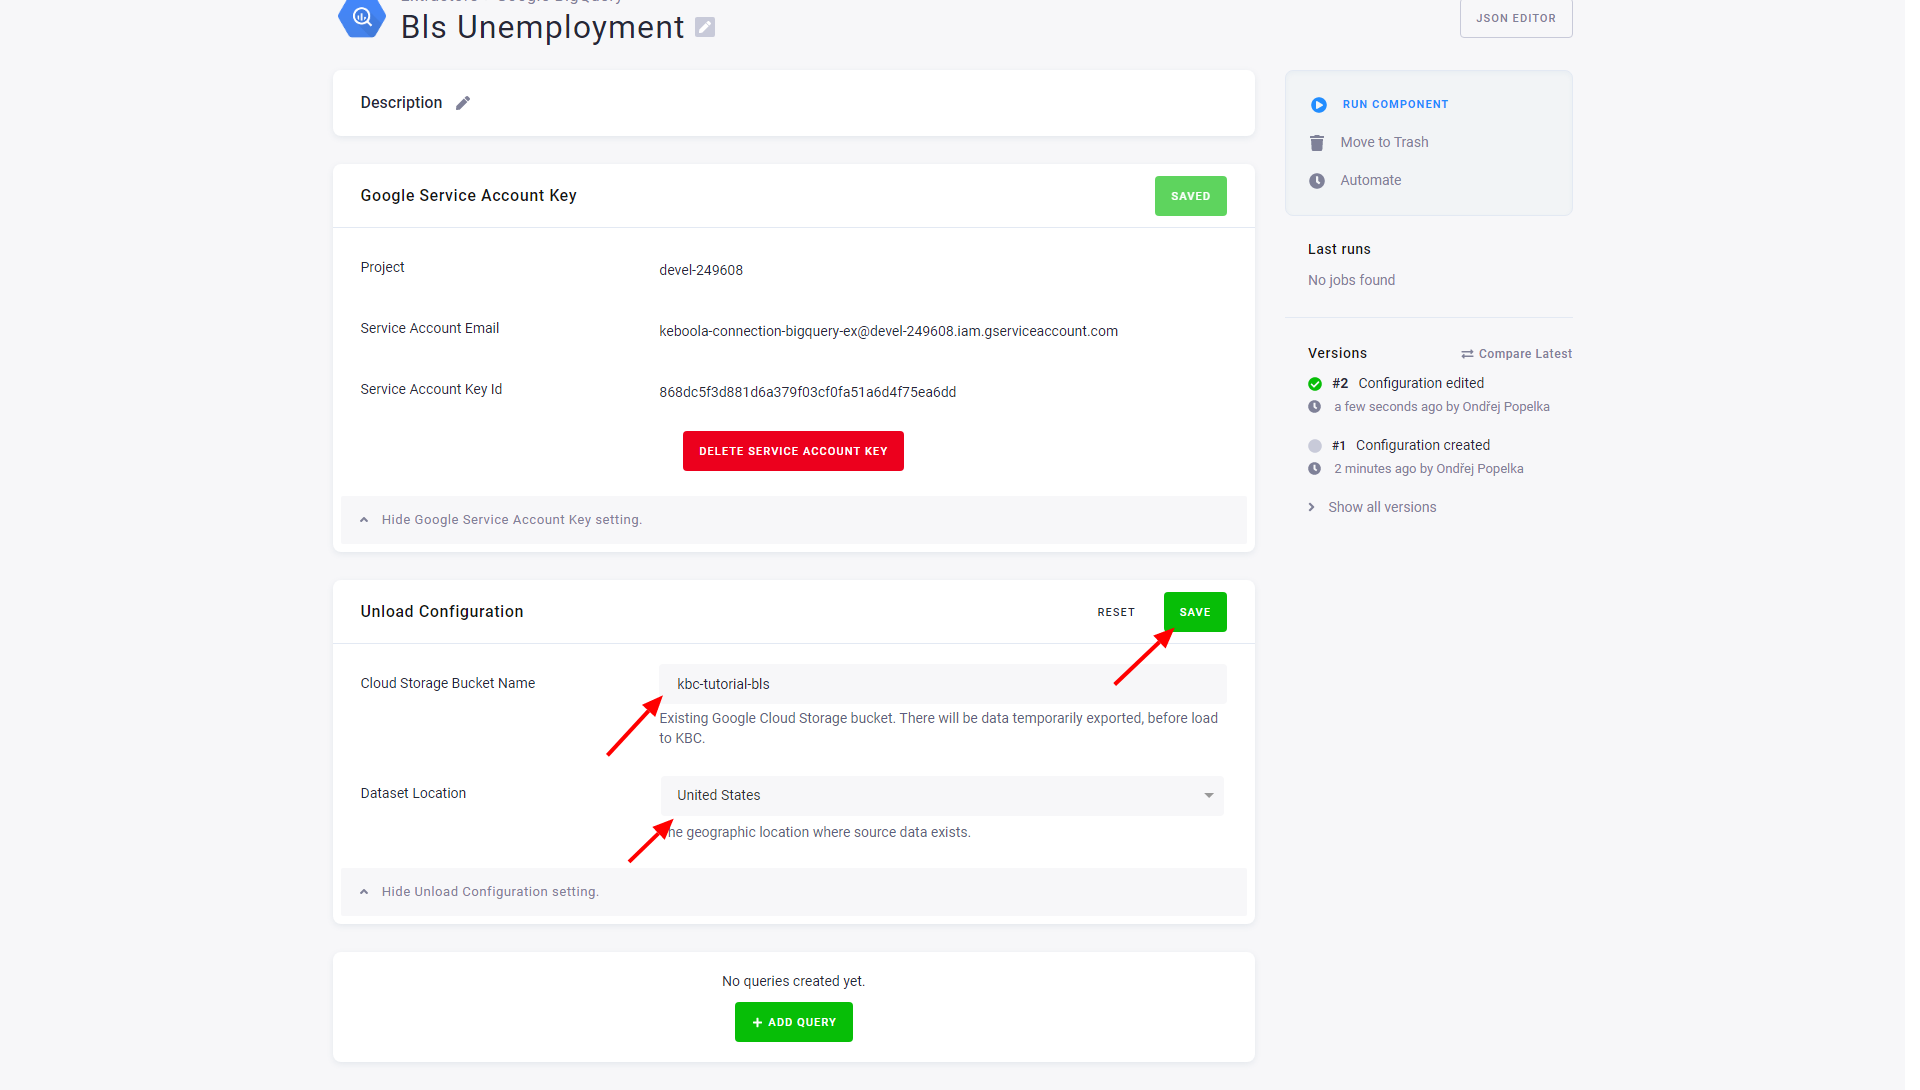Open the Dataset Location dropdown

[942, 796]
